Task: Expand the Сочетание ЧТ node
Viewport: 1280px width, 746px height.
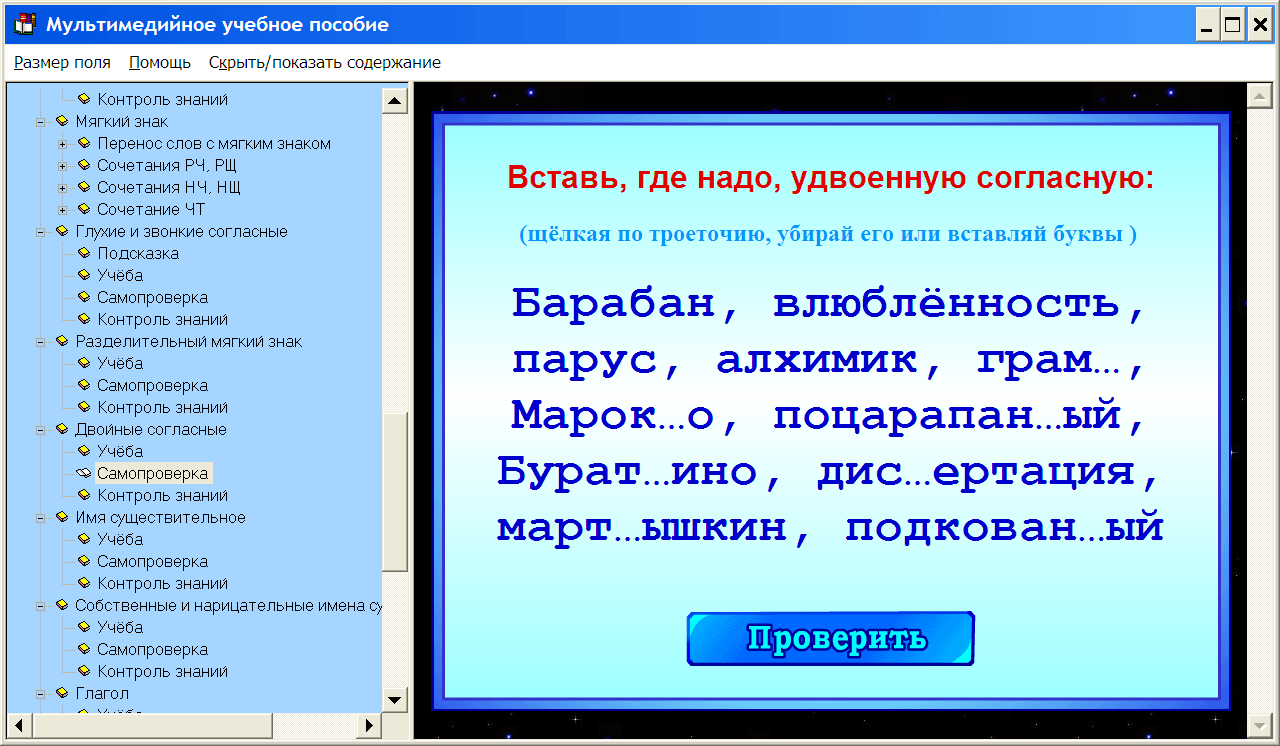Action: (x=63, y=209)
